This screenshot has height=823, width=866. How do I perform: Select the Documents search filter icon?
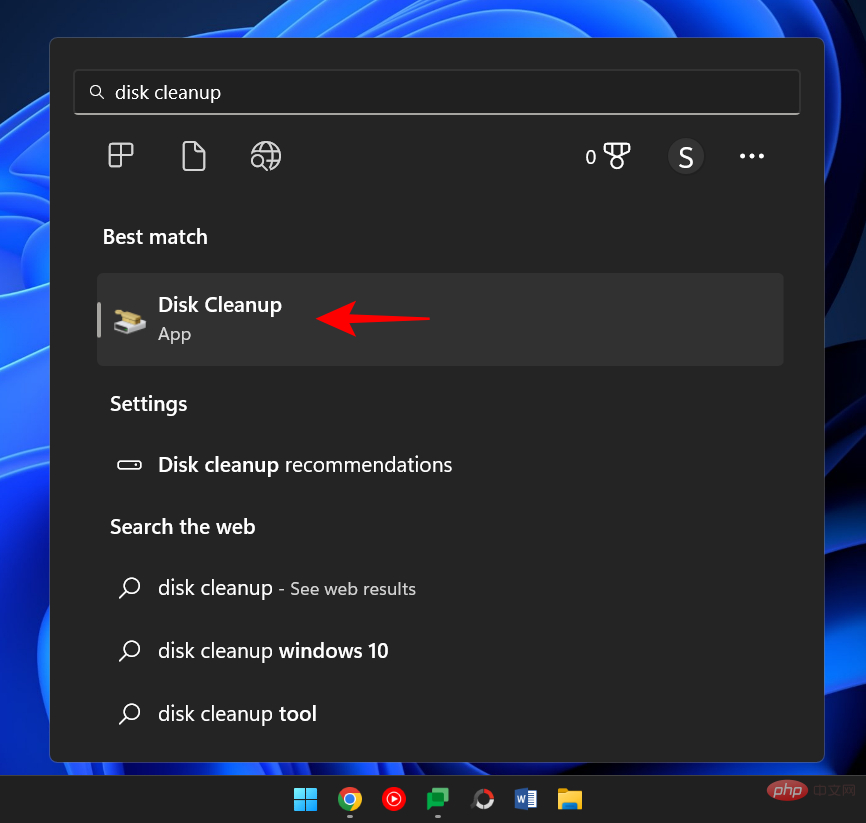[x=193, y=156]
